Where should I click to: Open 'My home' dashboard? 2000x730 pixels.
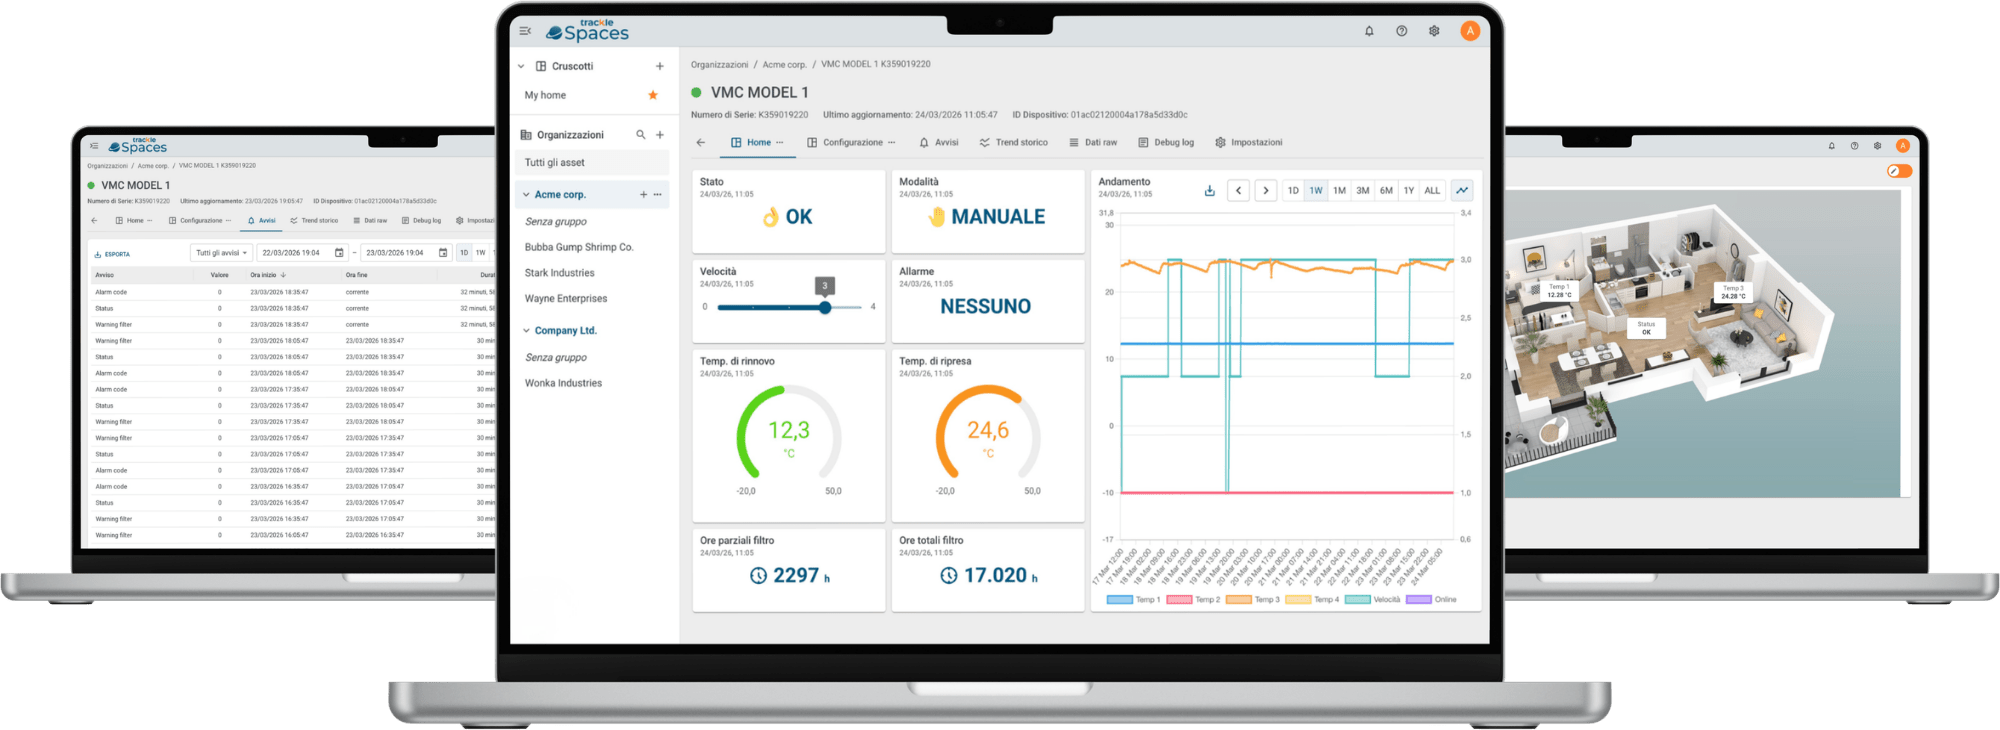click(x=546, y=95)
